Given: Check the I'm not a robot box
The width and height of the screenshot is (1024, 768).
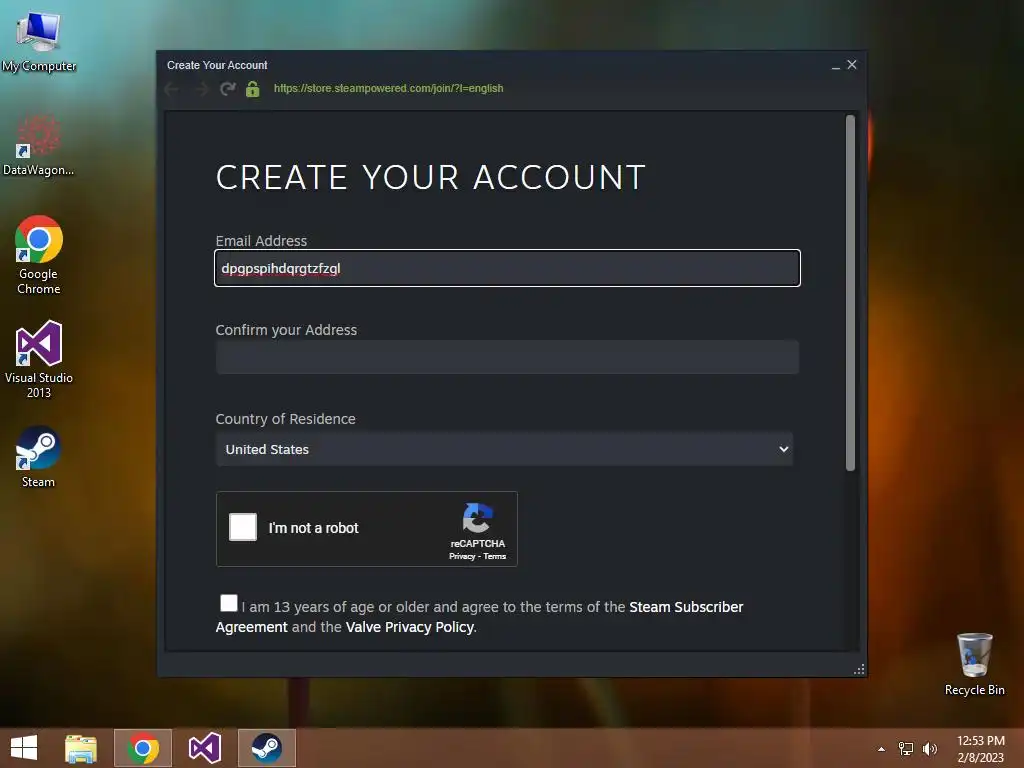Looking at the screenshot, I should (243, 527).
